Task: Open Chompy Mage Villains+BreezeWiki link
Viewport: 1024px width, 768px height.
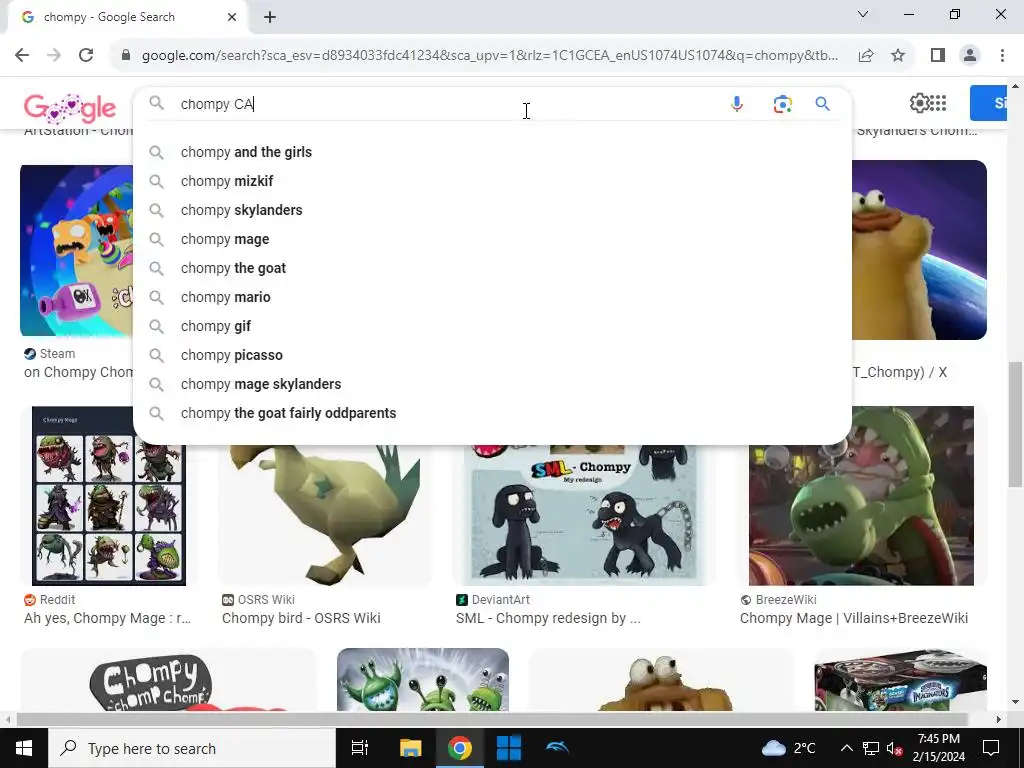Action: pyautogui.click(x=854, y=618)
